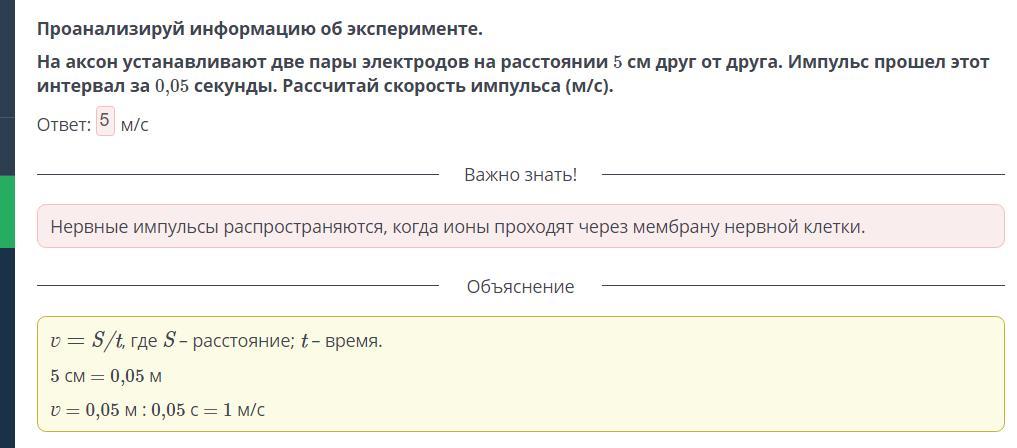This screenshot has width=1017, height=448.
Task: Click the divider line left of "Важно знать!"
Action: (x=238, y=175)
